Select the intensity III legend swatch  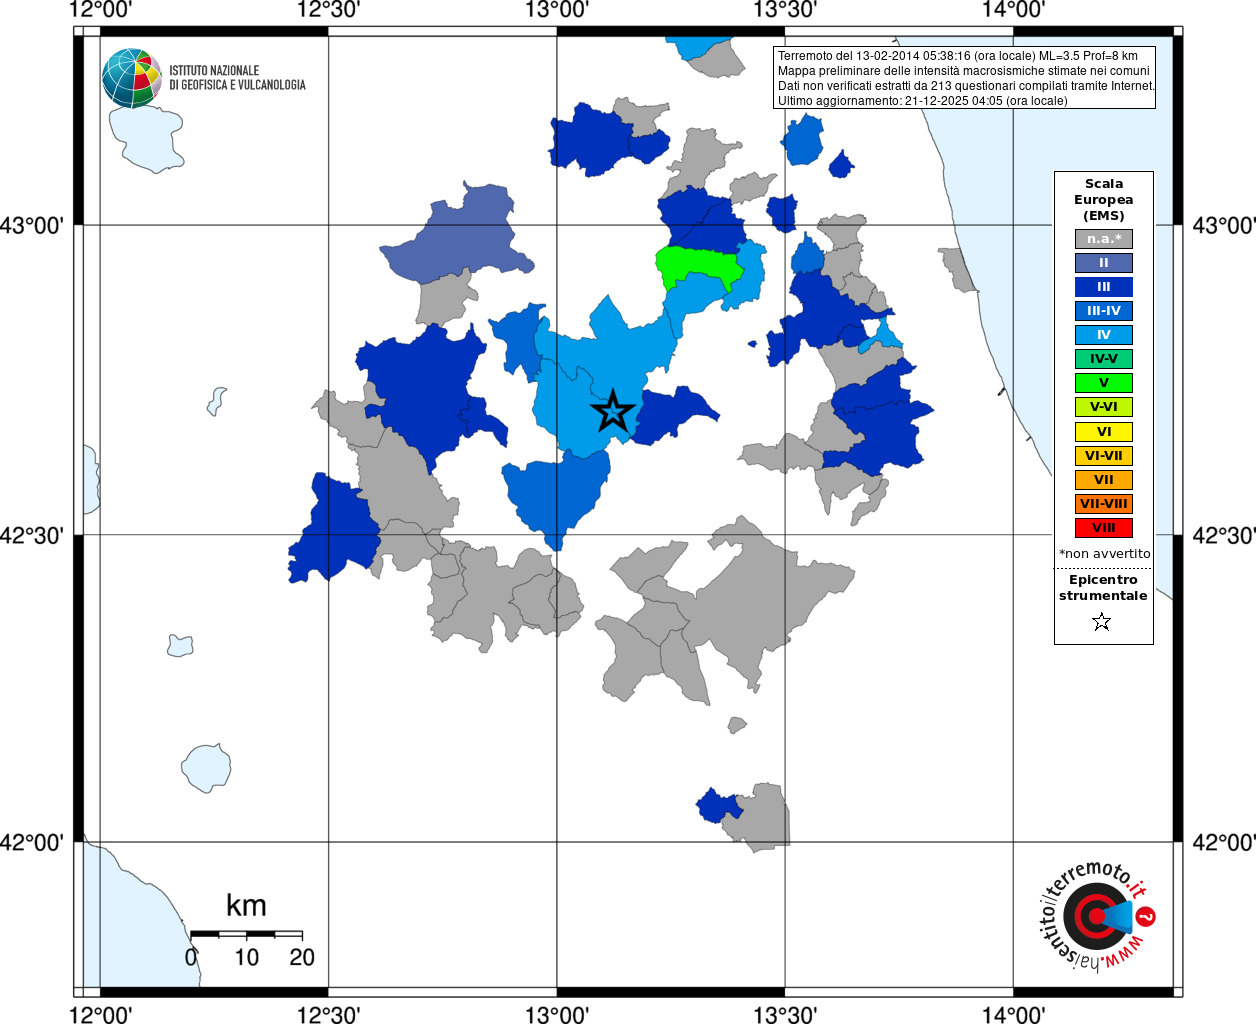coord(1104,287)
